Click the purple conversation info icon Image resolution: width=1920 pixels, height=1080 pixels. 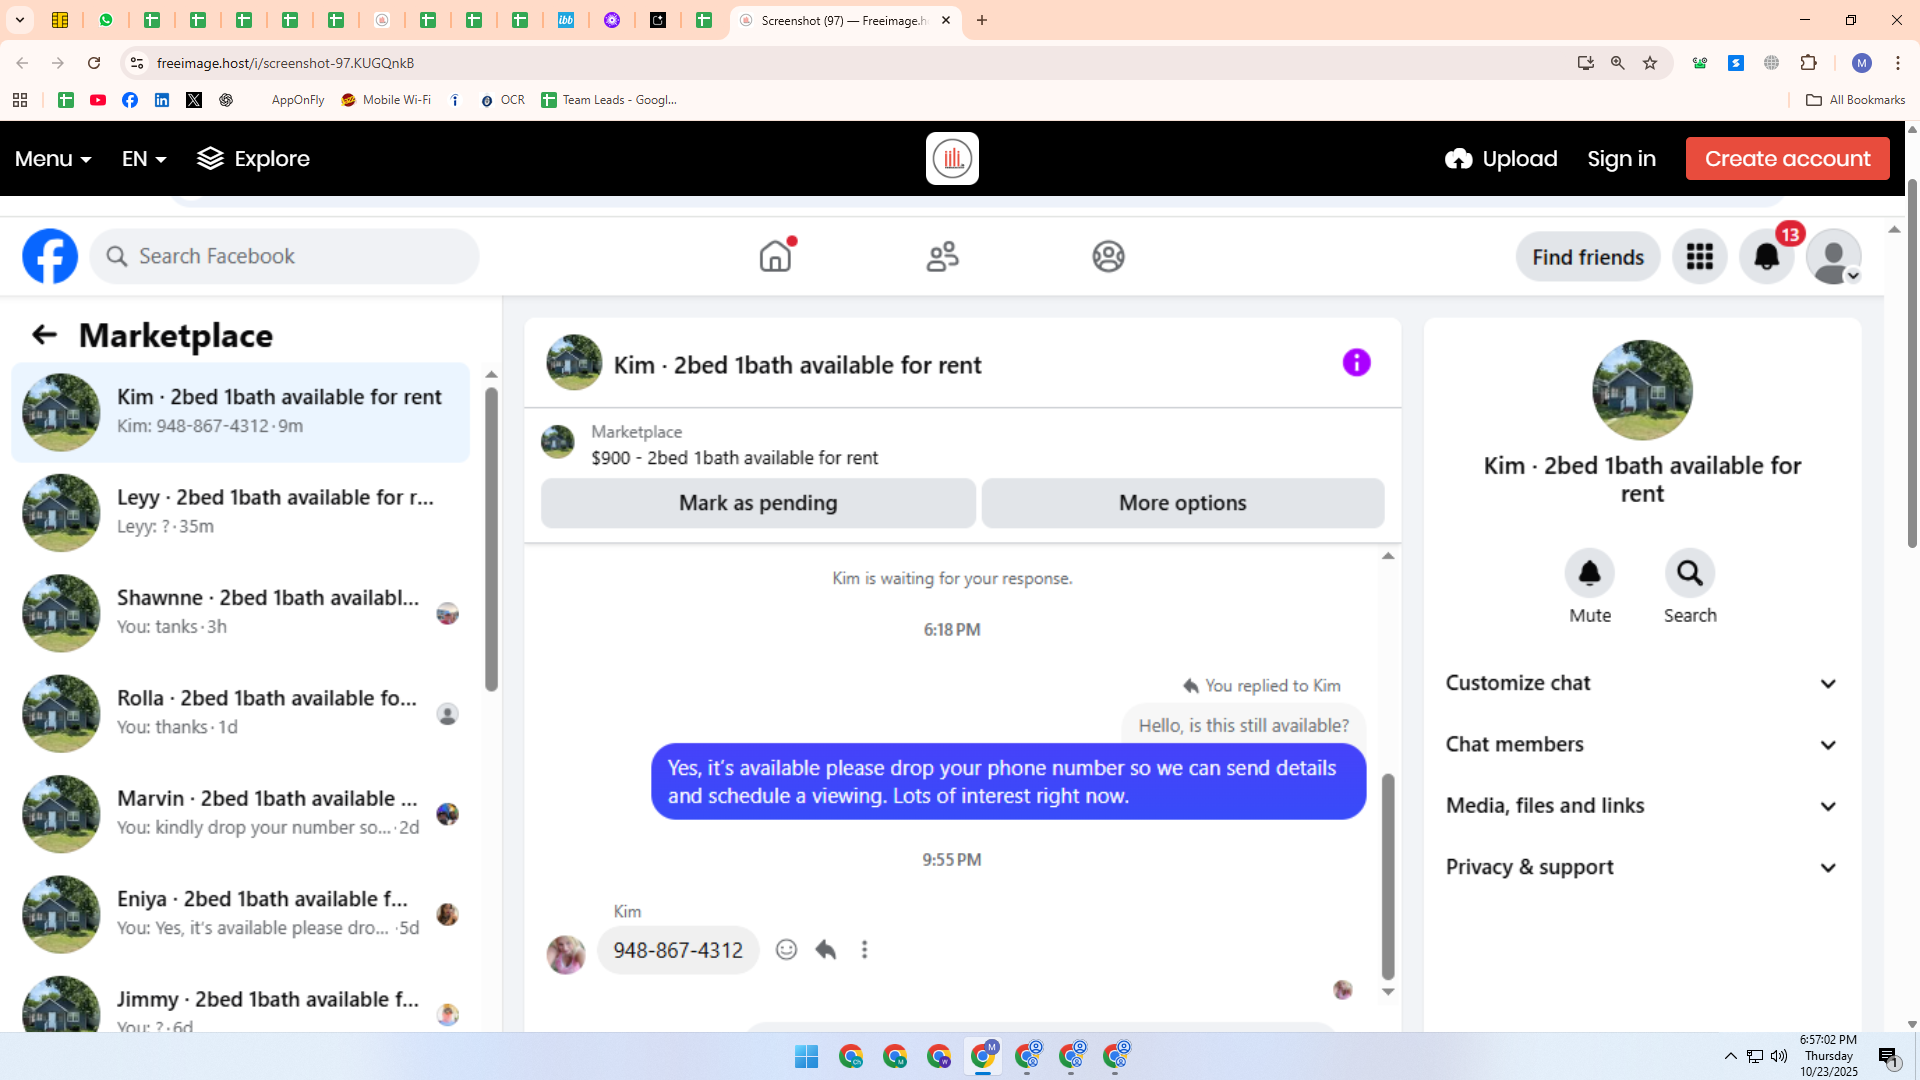point(1356,363)
